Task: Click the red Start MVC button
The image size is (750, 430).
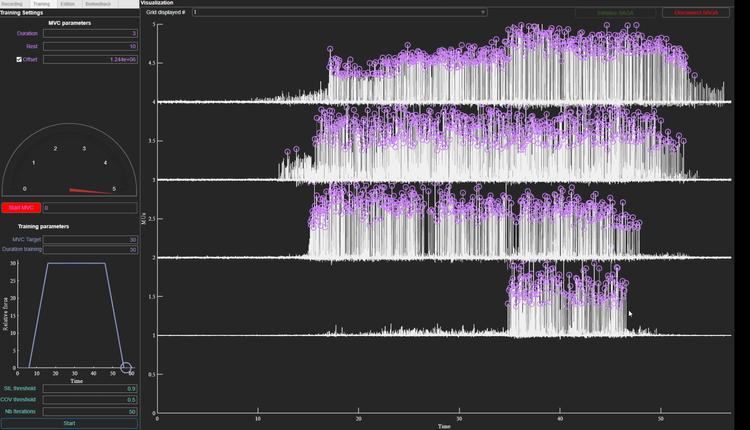Action: 21,208
